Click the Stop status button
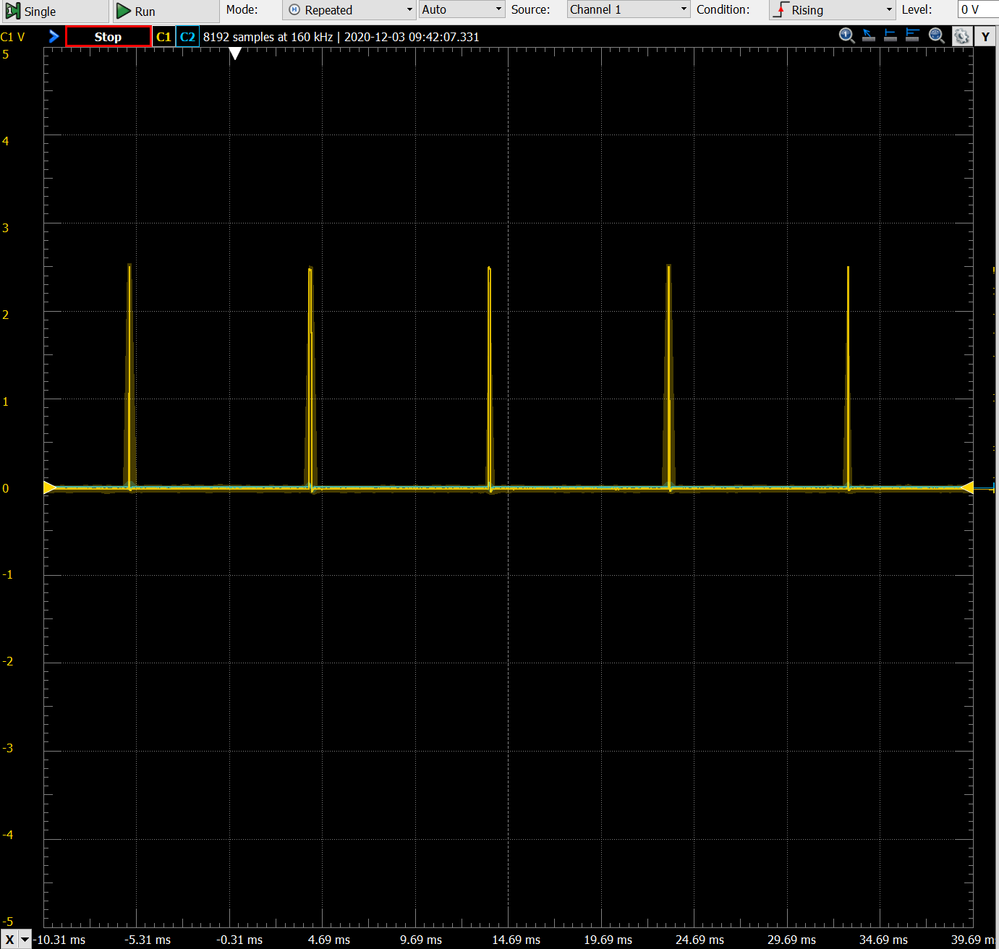The width and height of the screenshot is (999, 949). (108, 37)
